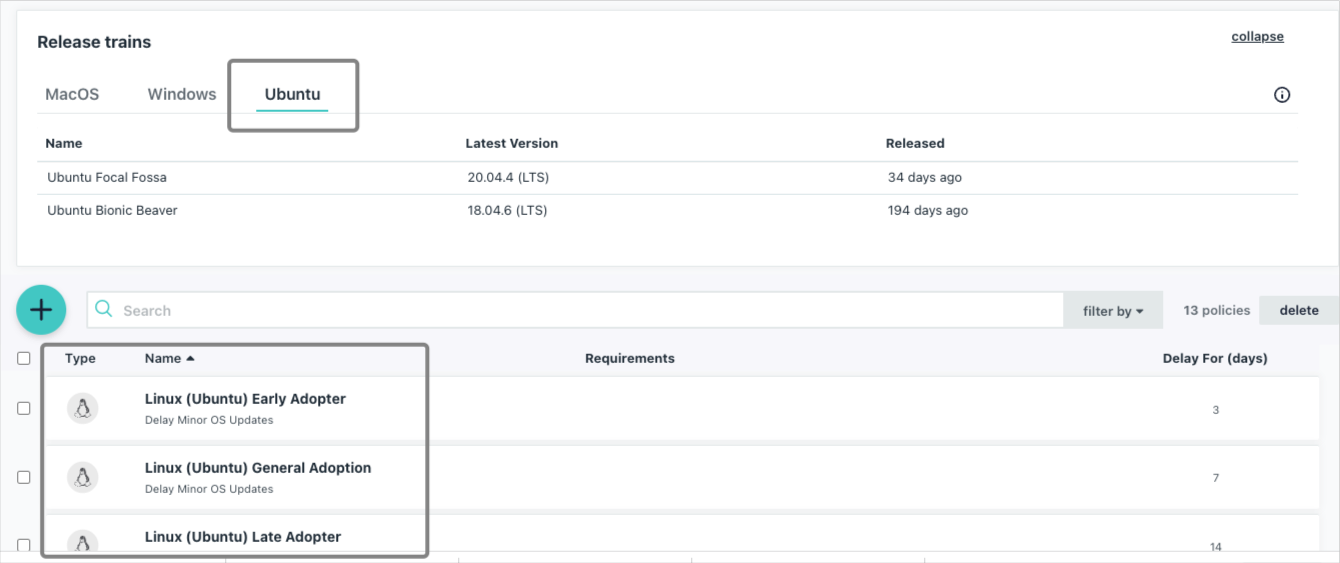Open the Linux (Ubuntu) Late Adopter policy
The width and height of the screenshot is (1340, 563).
pos(243,537)
